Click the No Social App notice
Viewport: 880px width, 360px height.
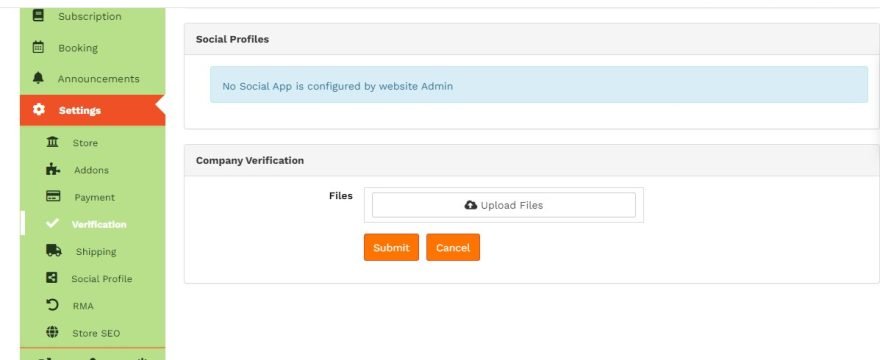click(539, 85)
